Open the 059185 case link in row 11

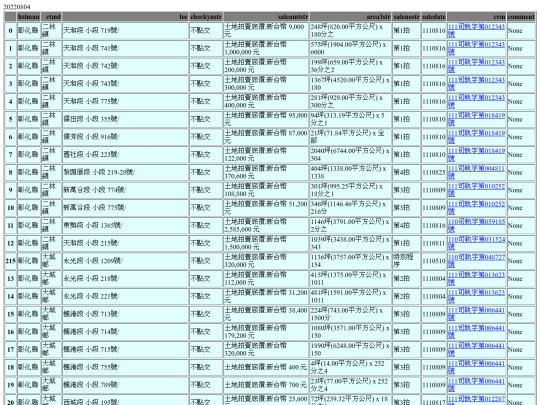(476, 226)
